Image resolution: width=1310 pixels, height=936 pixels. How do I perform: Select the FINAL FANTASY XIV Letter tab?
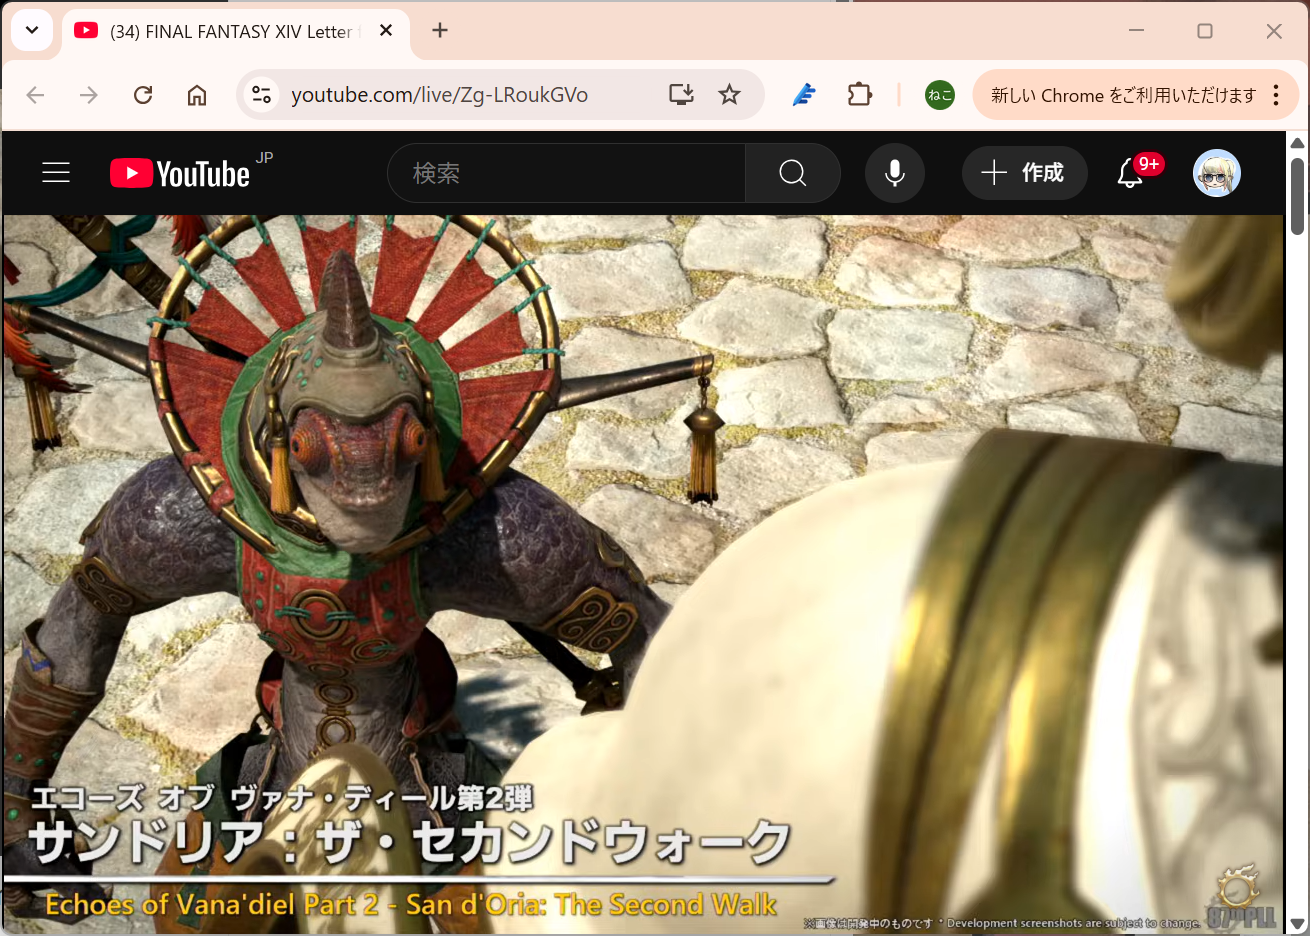point(236,32)
